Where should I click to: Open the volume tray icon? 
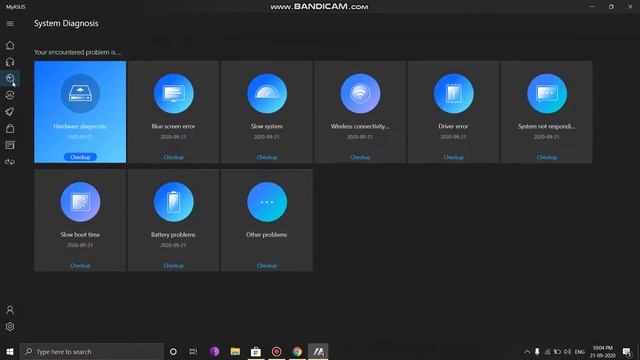[x=567, y=352]
